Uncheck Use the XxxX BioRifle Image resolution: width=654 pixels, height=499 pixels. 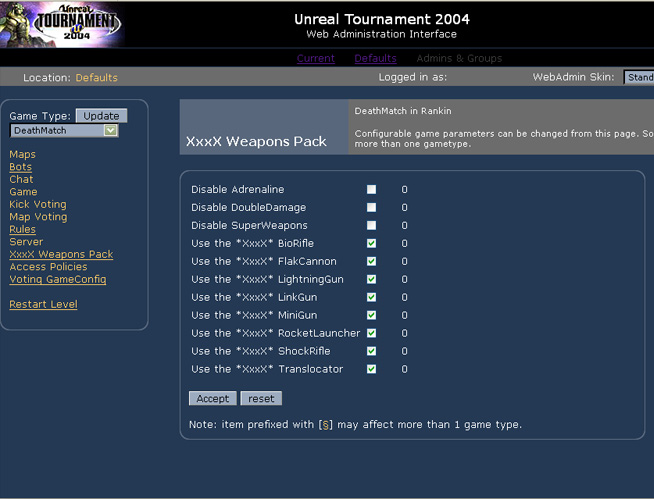click(x=372, y=244)
